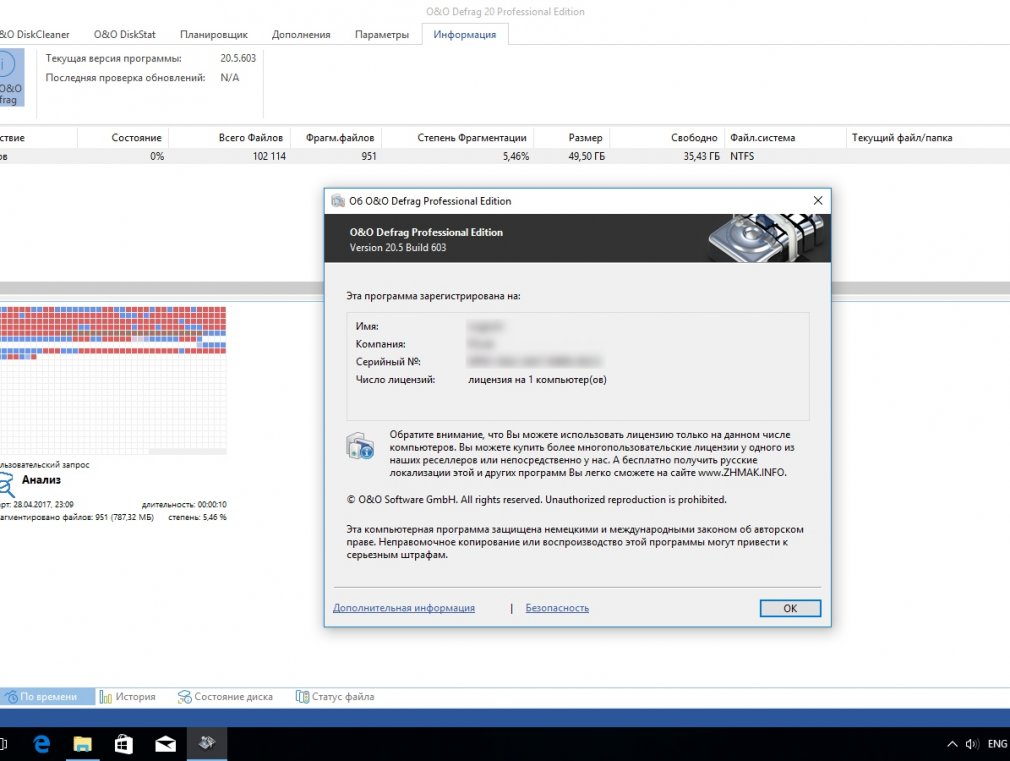
Task: Open File Explorer from the taskbar
Action: pos(82,744)
